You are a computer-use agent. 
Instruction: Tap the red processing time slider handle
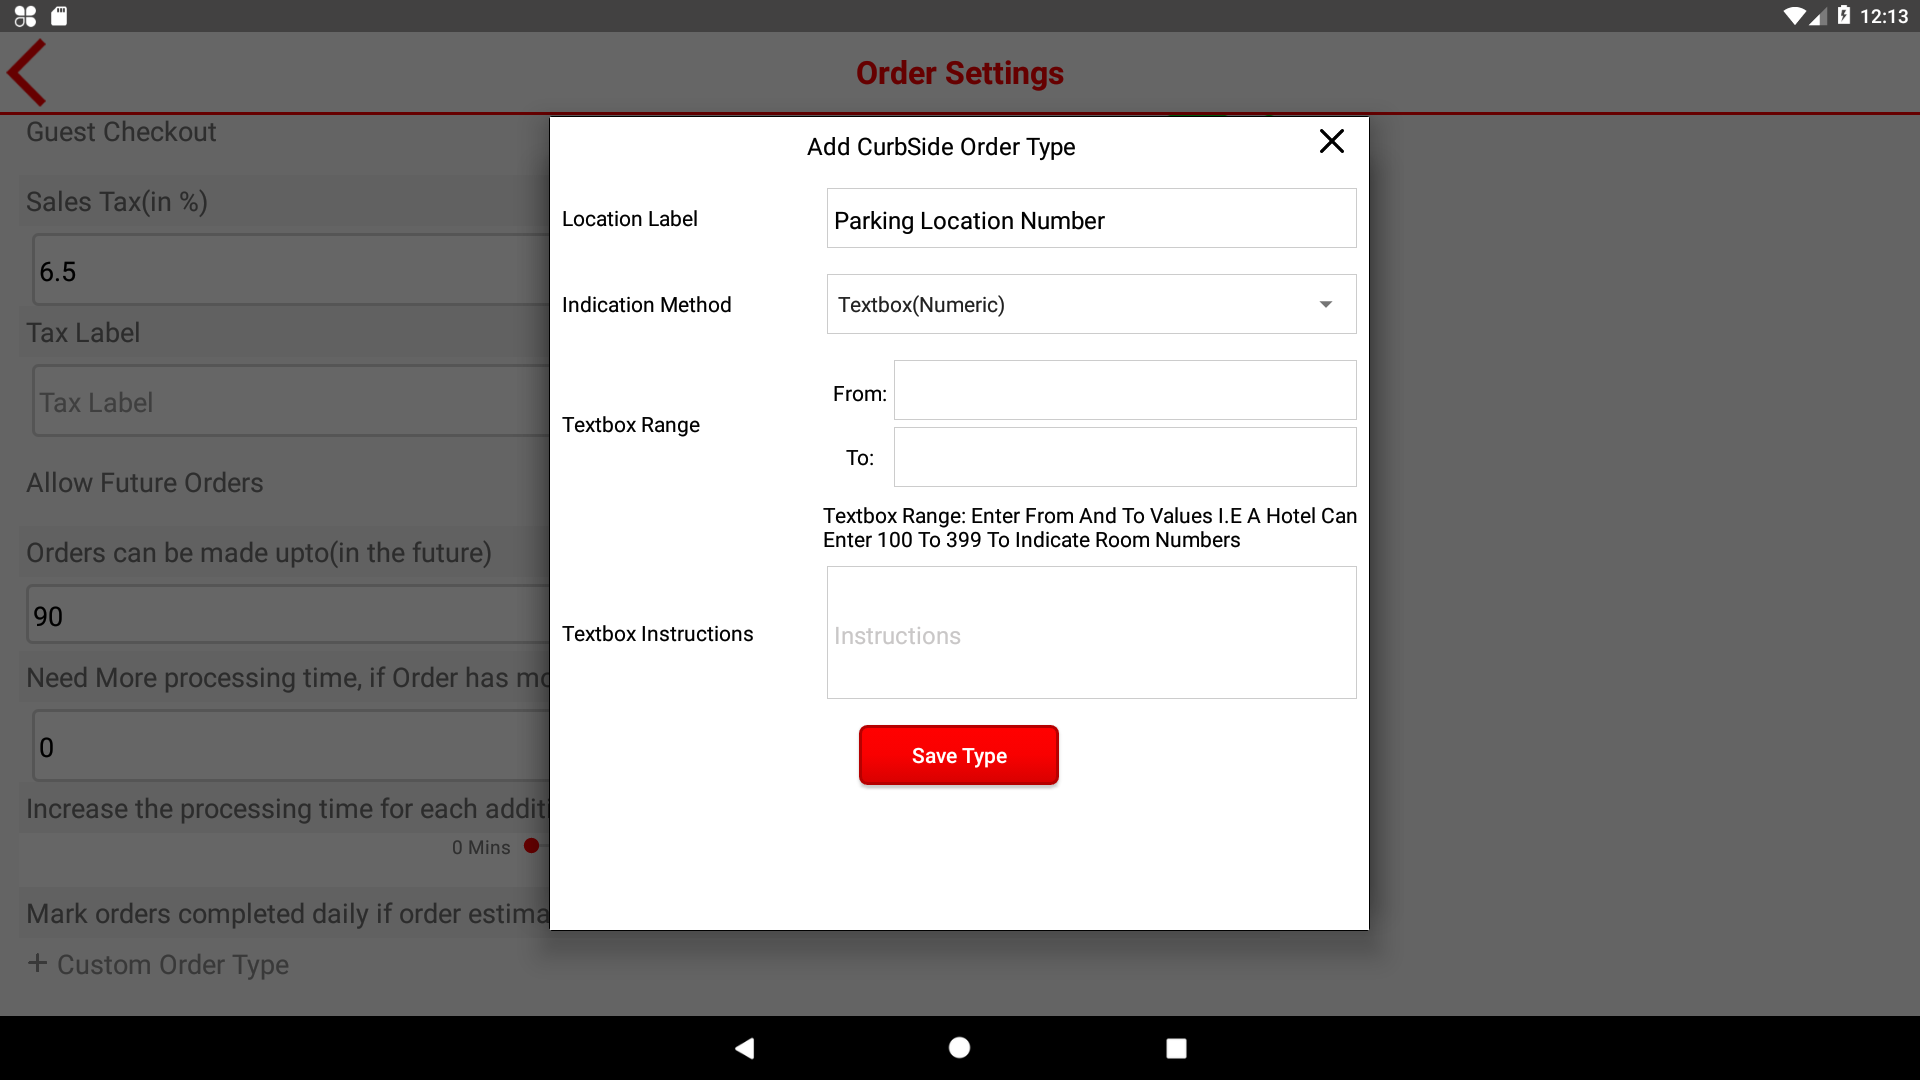pyautogui.click(x=532, y=846)
